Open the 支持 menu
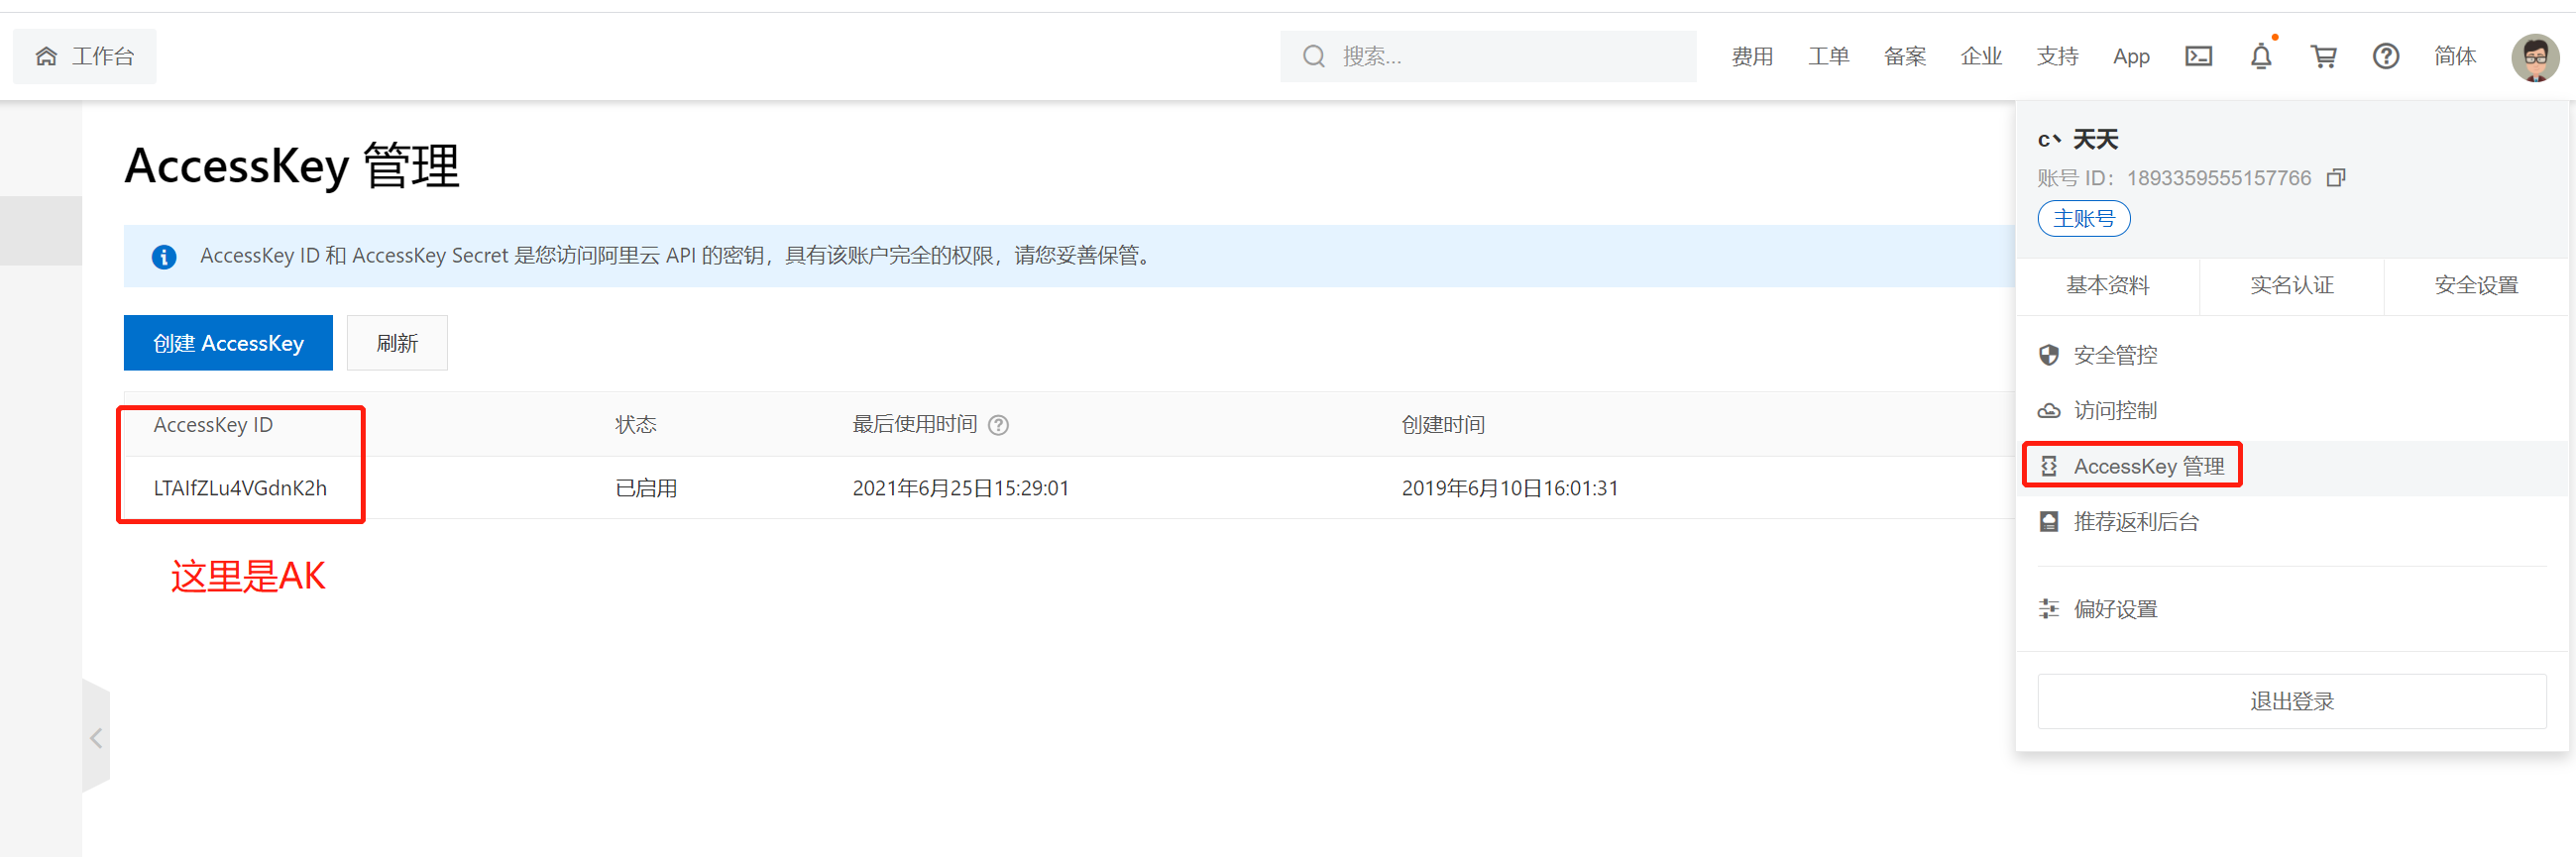Image resolution: width=2576 pixels, height=857 pixels. 2057,57
